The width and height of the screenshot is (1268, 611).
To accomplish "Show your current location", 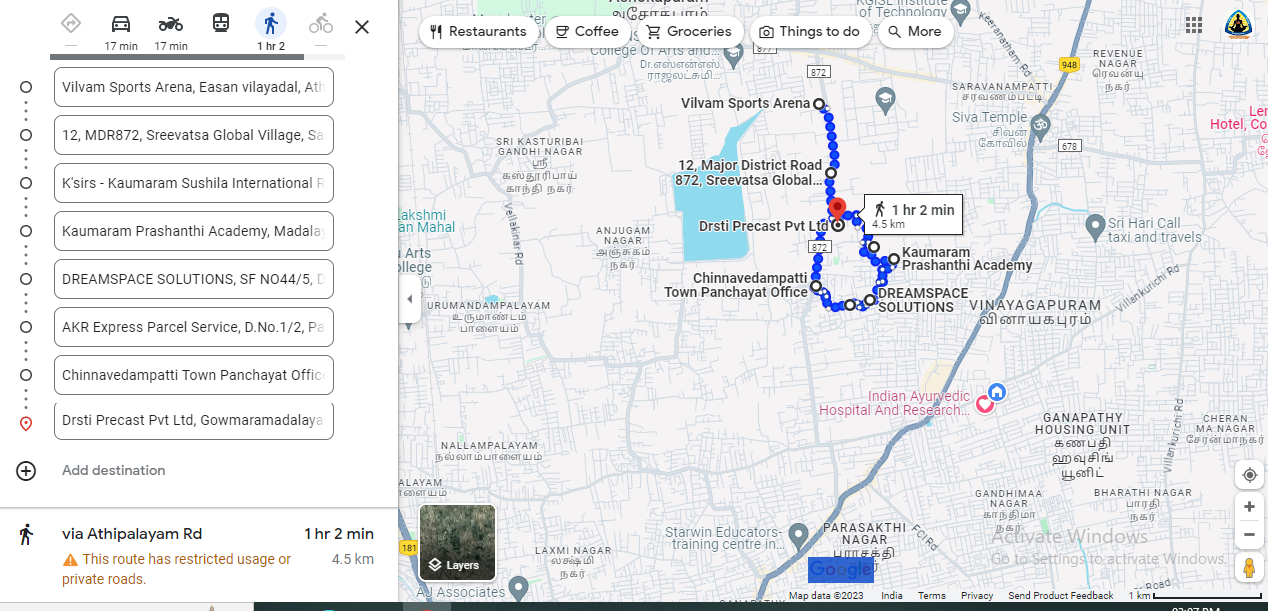I will [x=1249, y=474].
